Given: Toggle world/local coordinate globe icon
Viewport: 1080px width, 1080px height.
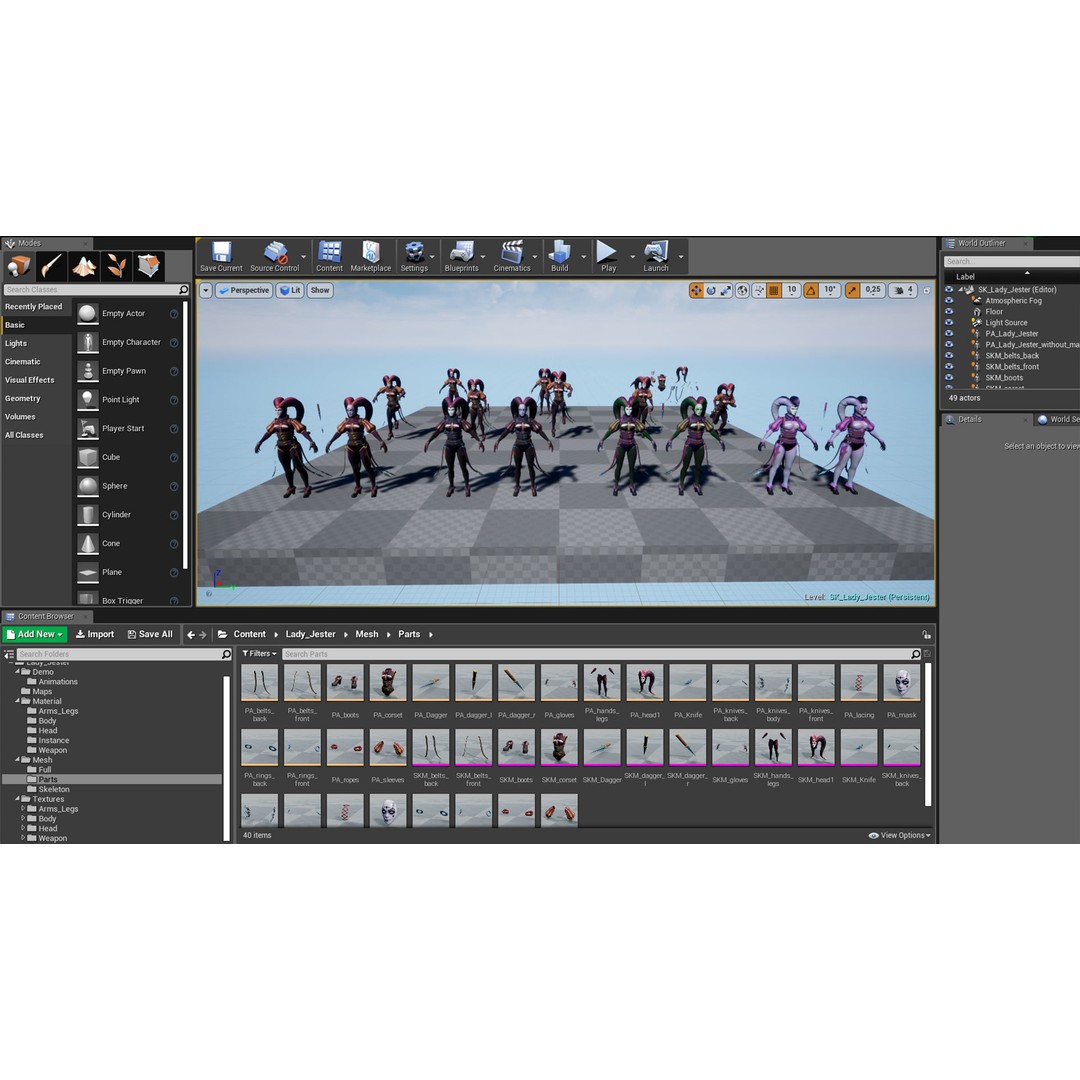Looking at the screenshot, I should pyautogui.click(x=742, y=291).
